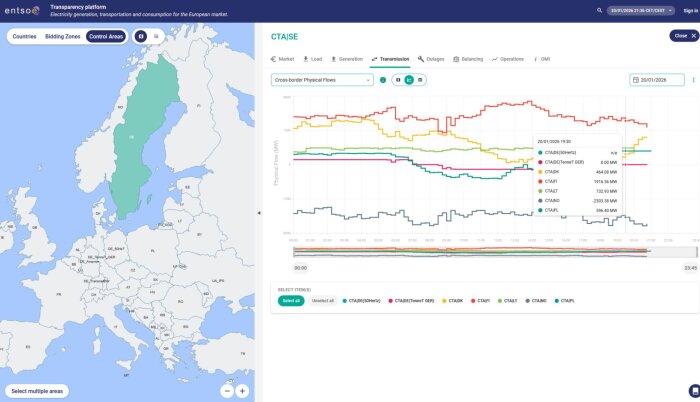Image resolution: width=700 pixels, height=402 pixels.
Task: Select Control Areas map mode
Action: coord(106,36)
